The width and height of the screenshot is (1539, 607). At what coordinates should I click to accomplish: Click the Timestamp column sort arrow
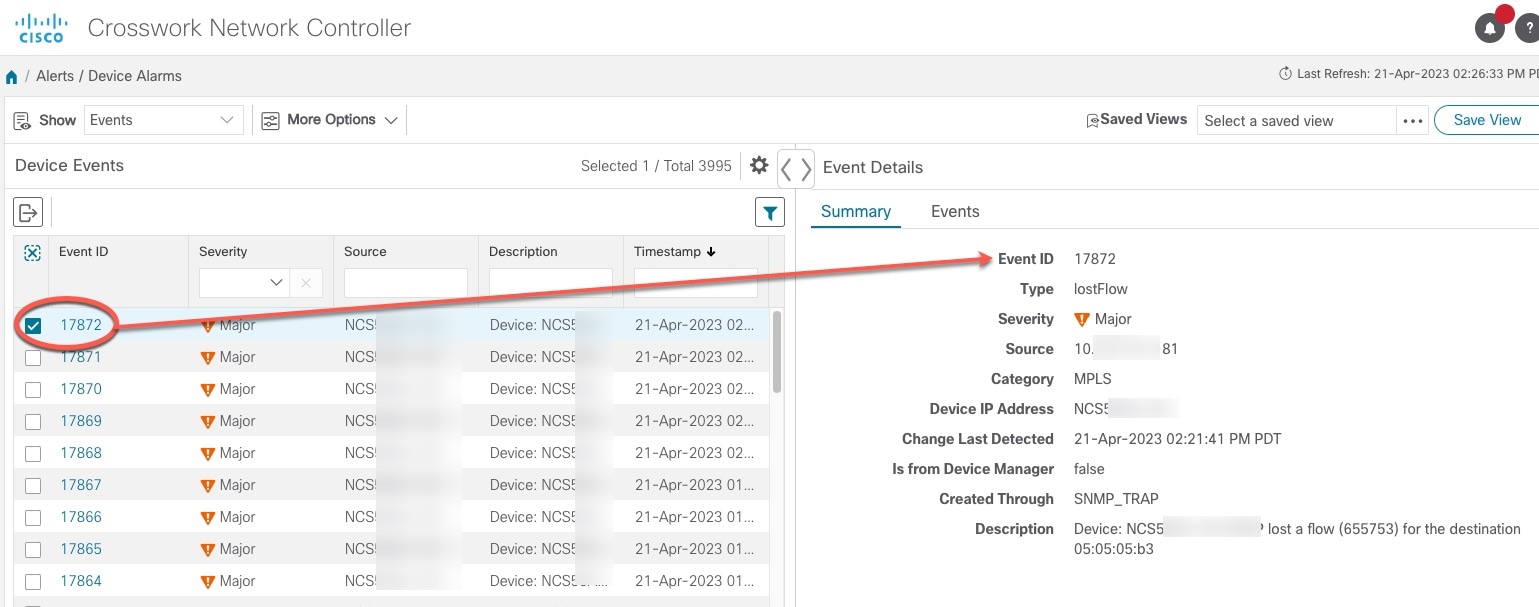tap(710, 252)
